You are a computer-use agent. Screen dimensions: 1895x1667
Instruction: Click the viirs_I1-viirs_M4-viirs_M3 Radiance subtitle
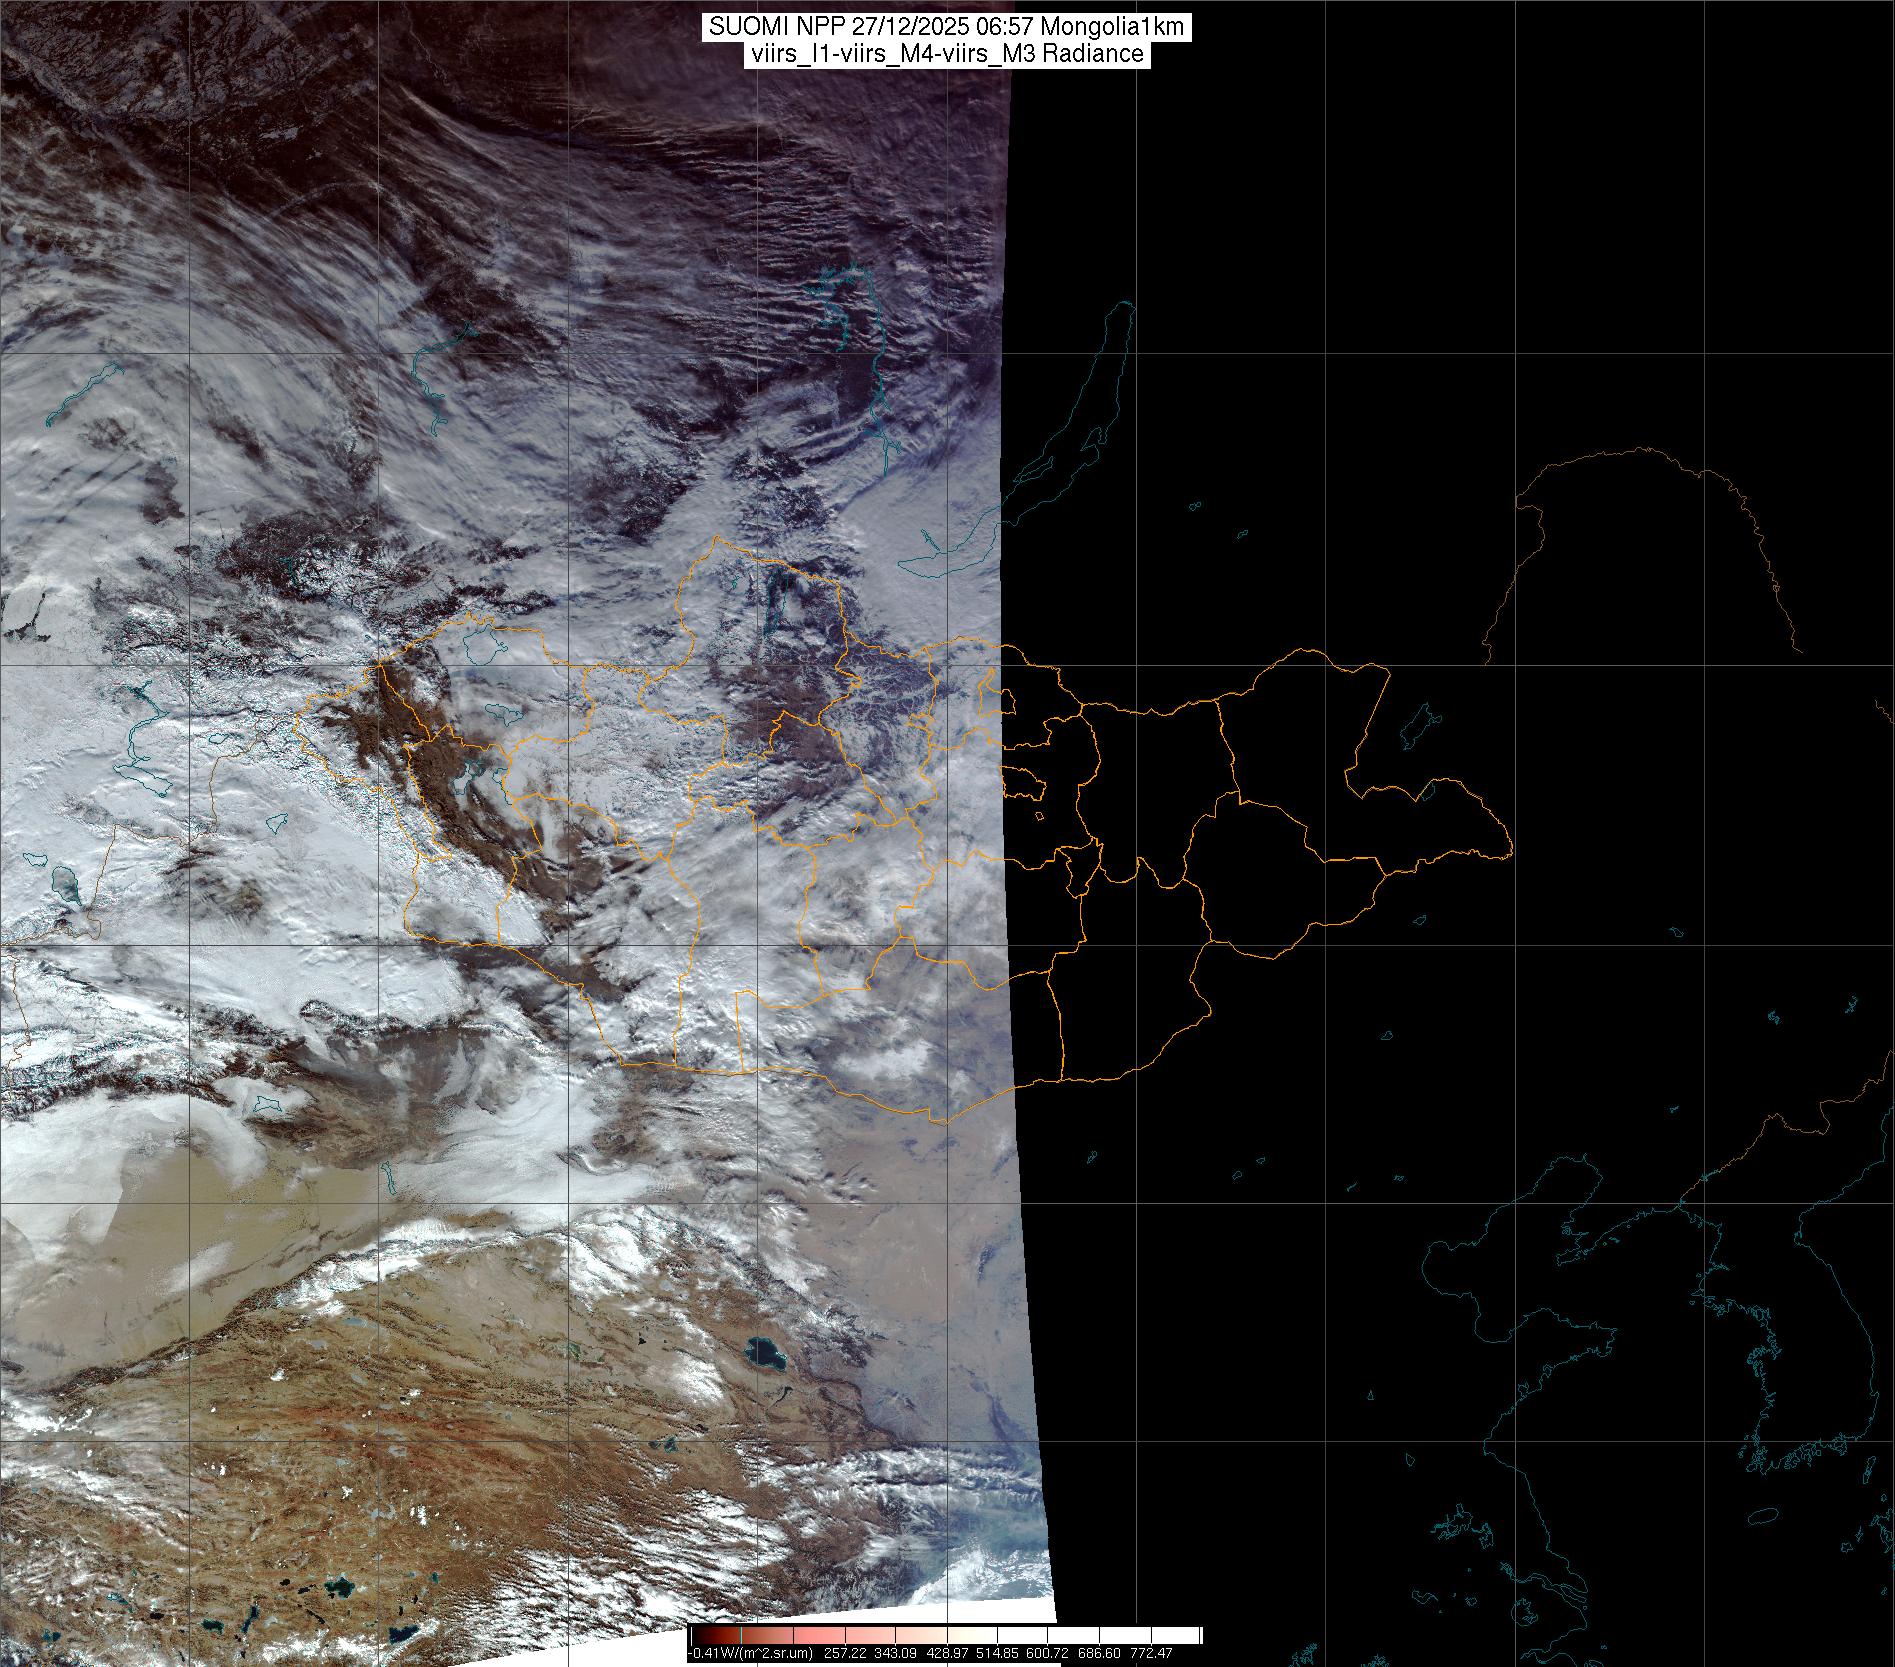pyautogui.click(x=945, y=54)
